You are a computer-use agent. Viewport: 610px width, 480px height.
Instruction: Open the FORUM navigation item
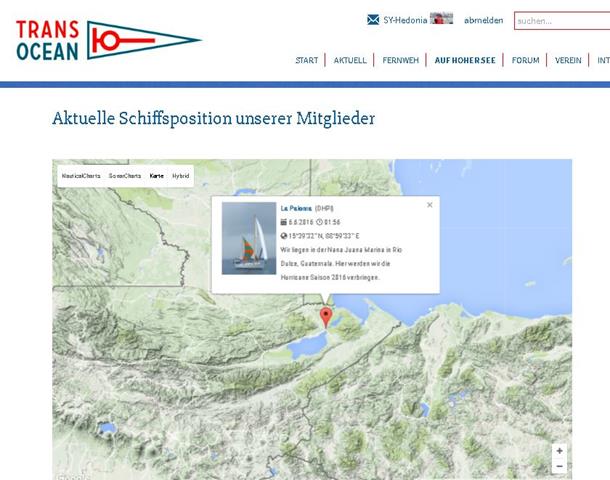(x=525, y=61)
